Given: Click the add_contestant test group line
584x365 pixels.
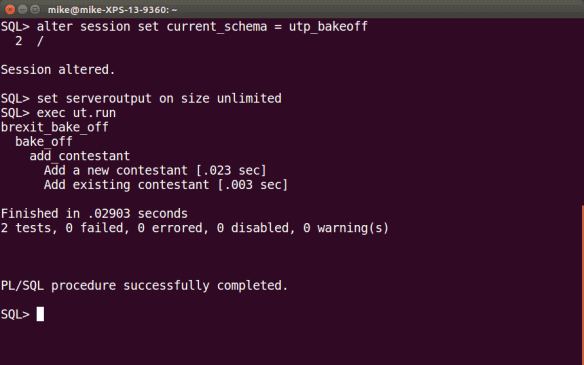Looking at the screenshot, I should tap(80, 156).
